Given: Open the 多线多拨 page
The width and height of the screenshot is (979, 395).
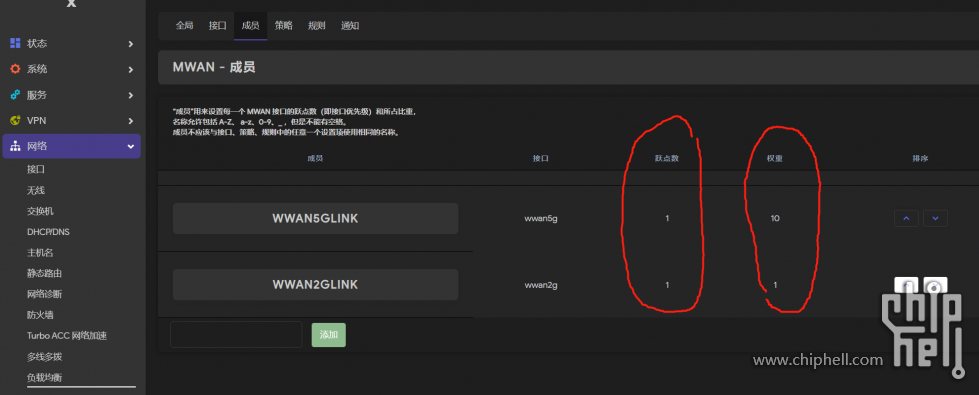Looking at the screenshot, I should click(44, 357).
